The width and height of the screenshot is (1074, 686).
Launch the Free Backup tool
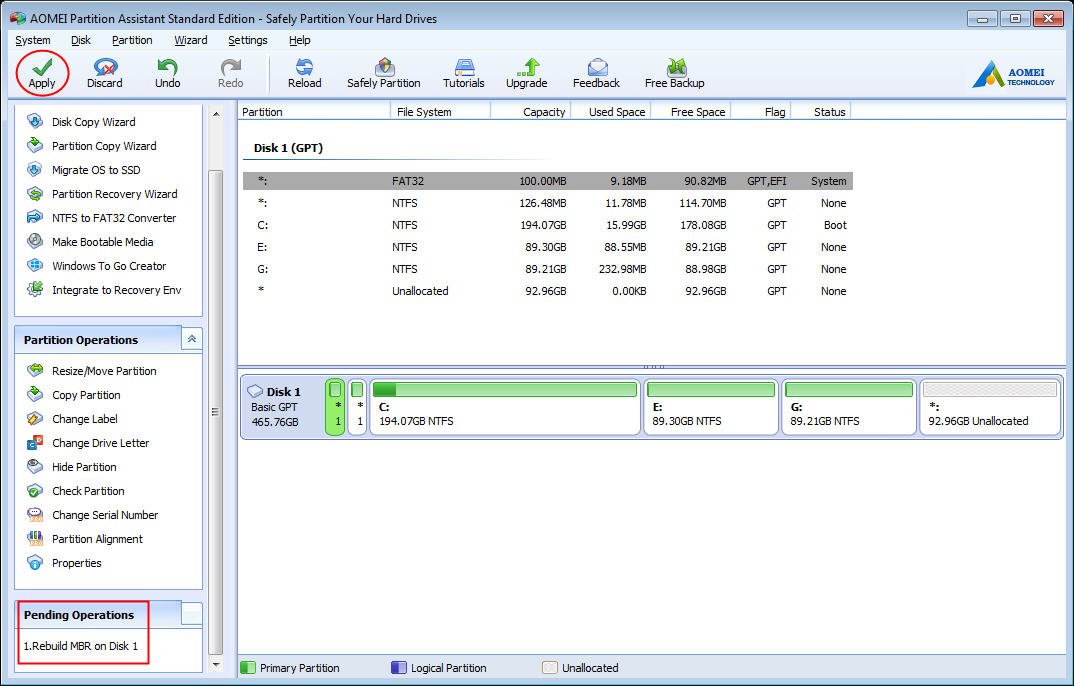[x=675, y=73]
